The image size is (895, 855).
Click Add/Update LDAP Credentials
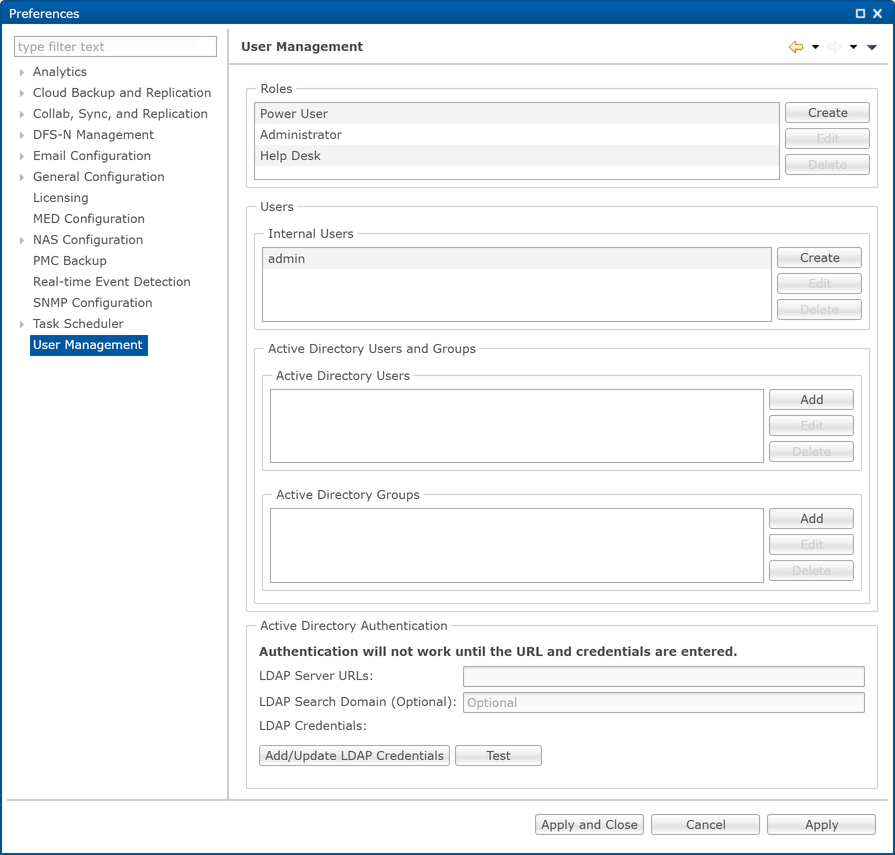tap(354, 755)
